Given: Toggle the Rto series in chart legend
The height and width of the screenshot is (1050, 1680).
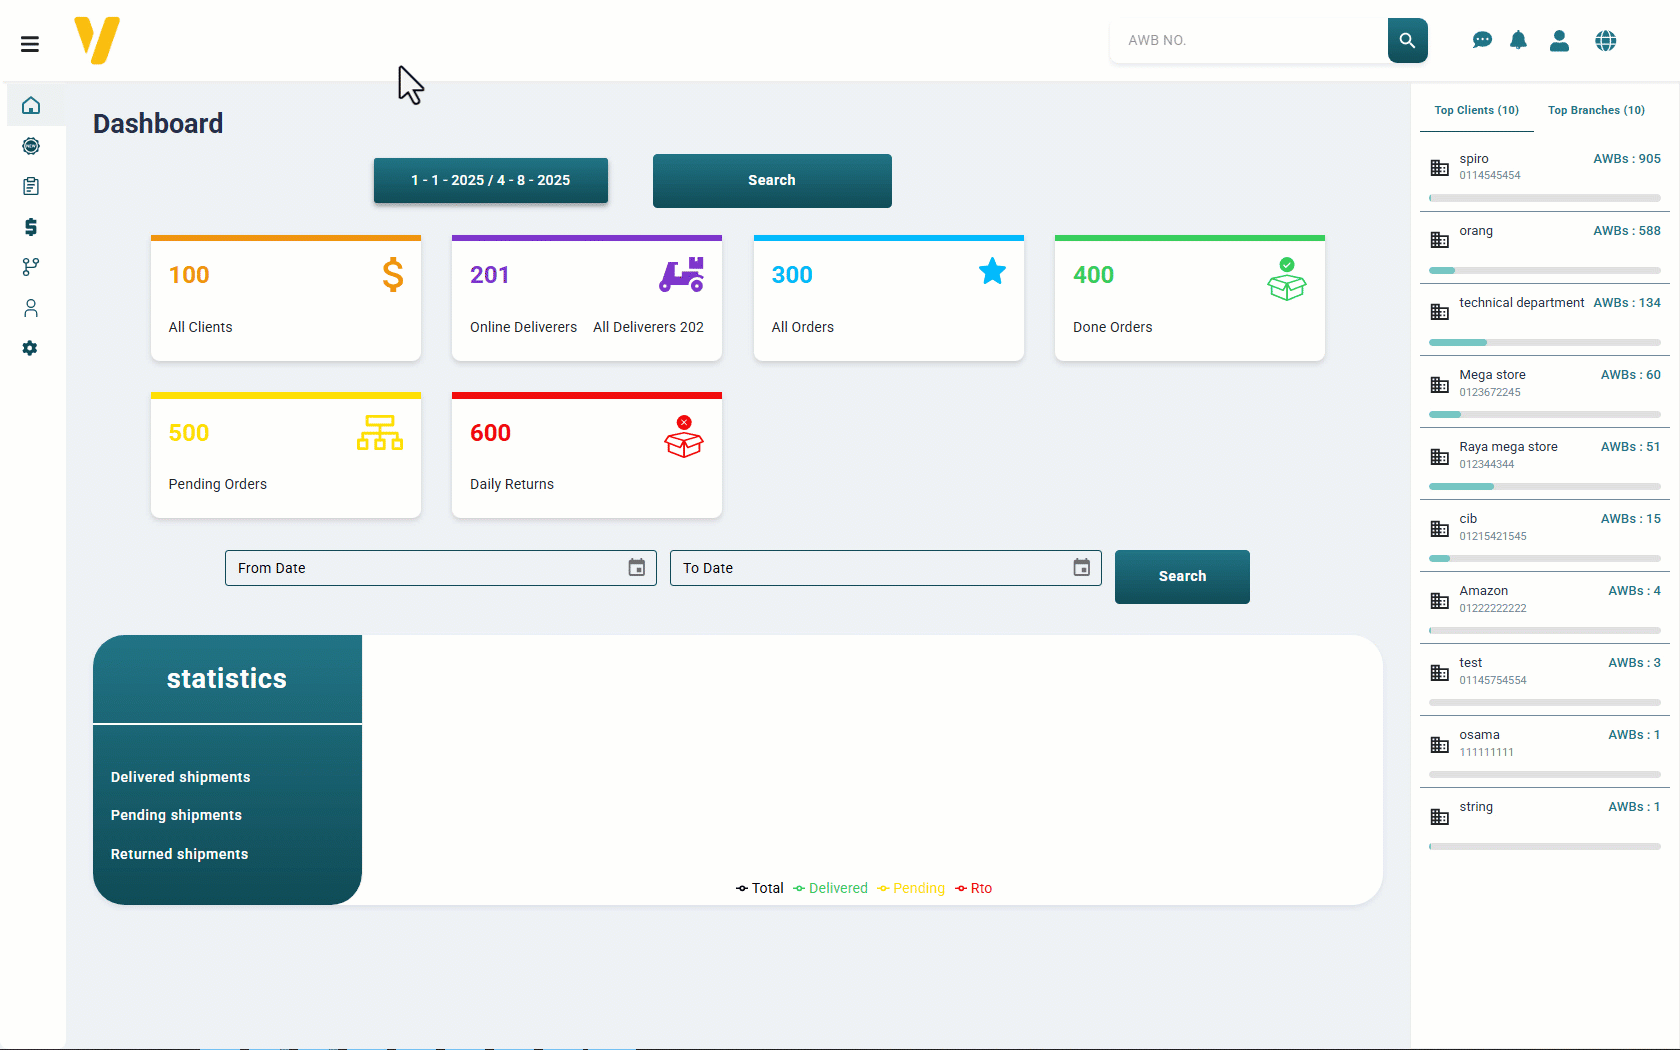Looking at the screenshot, I should pos(973,888).
